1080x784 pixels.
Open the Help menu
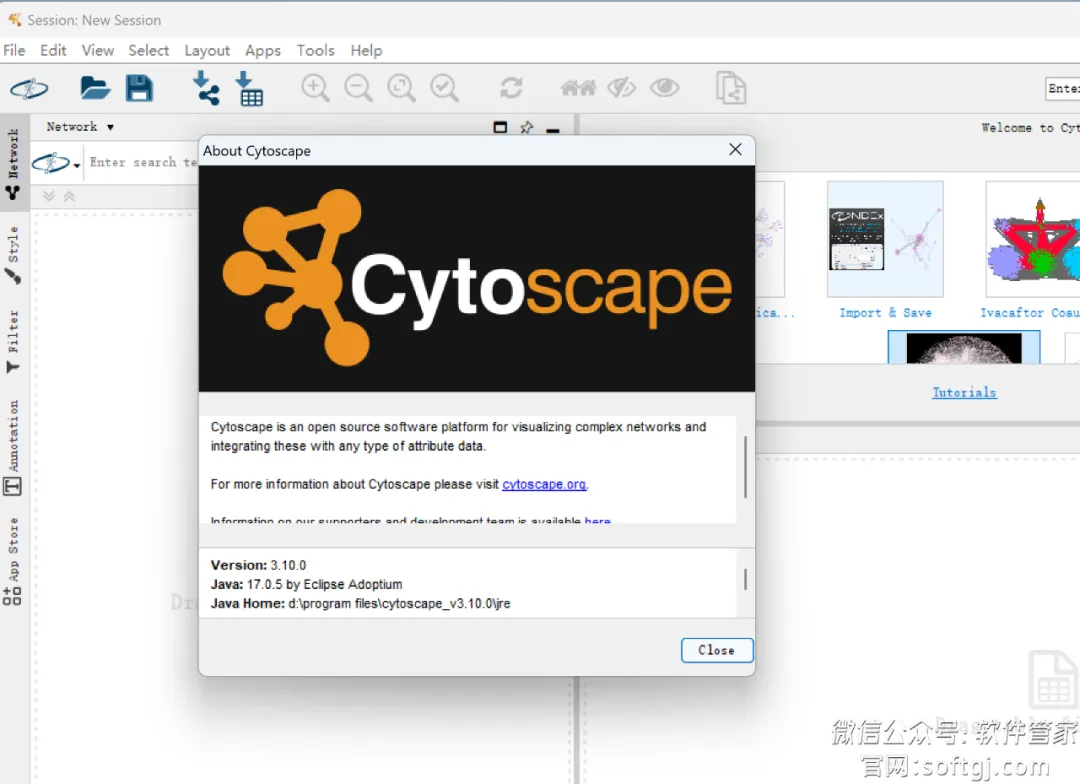point(366,50)
